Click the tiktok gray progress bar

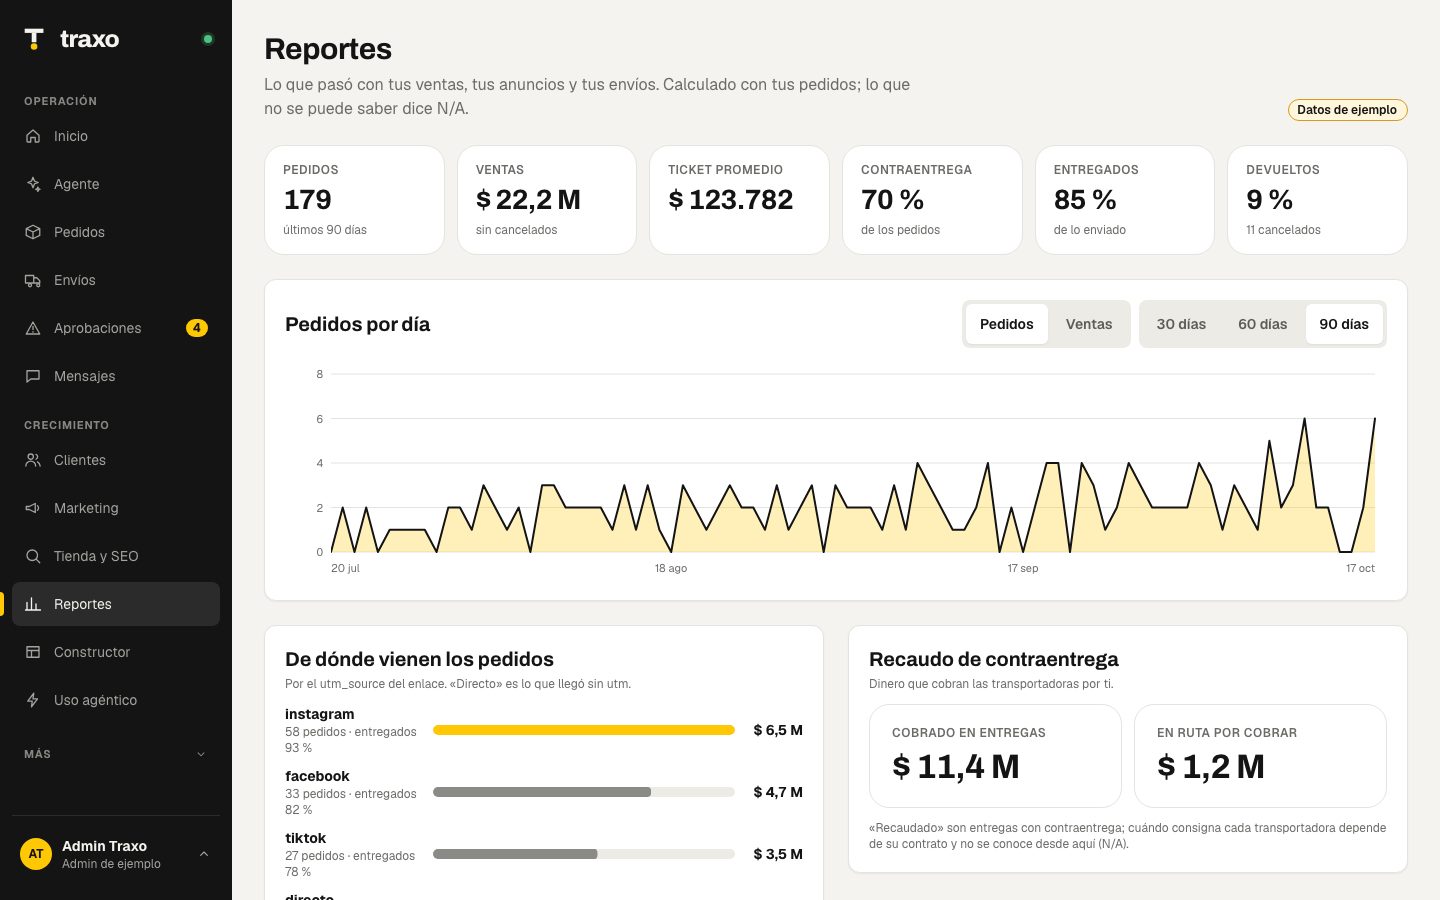pos(515,854)
